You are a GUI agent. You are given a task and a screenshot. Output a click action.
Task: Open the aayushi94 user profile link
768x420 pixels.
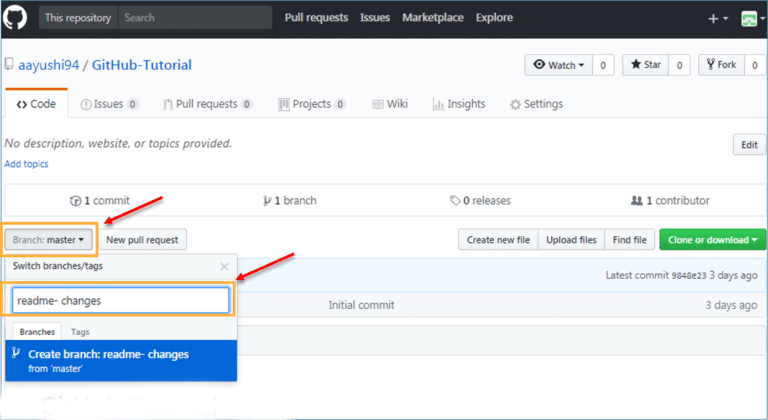48,65
